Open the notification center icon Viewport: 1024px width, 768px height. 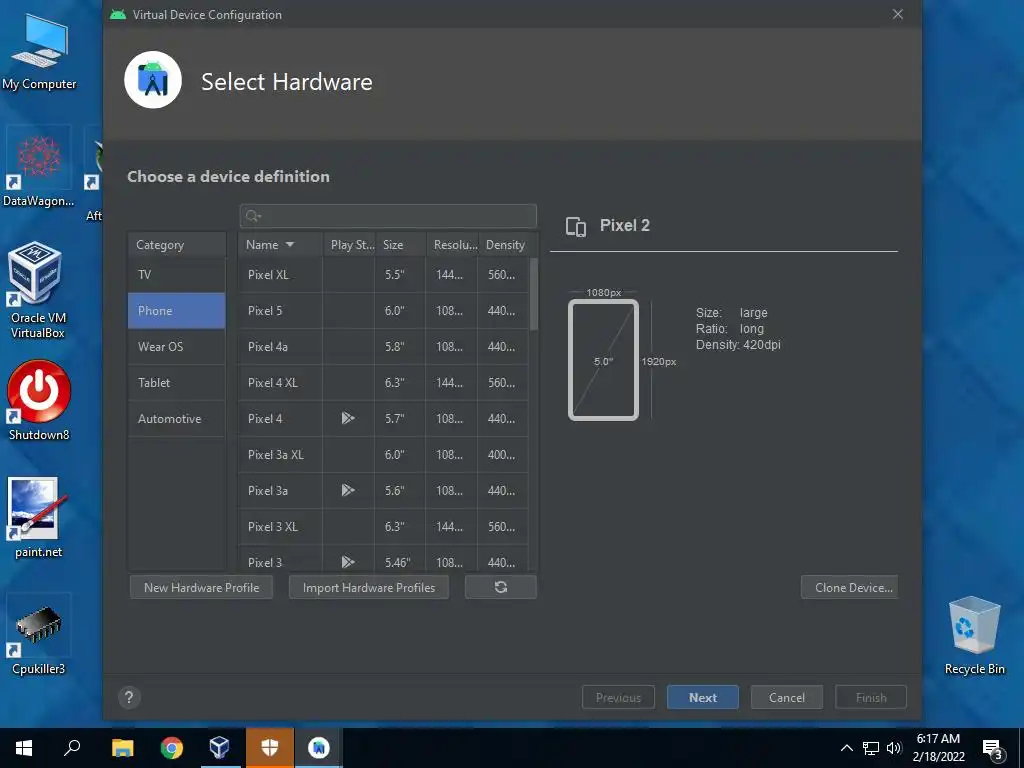992,748
